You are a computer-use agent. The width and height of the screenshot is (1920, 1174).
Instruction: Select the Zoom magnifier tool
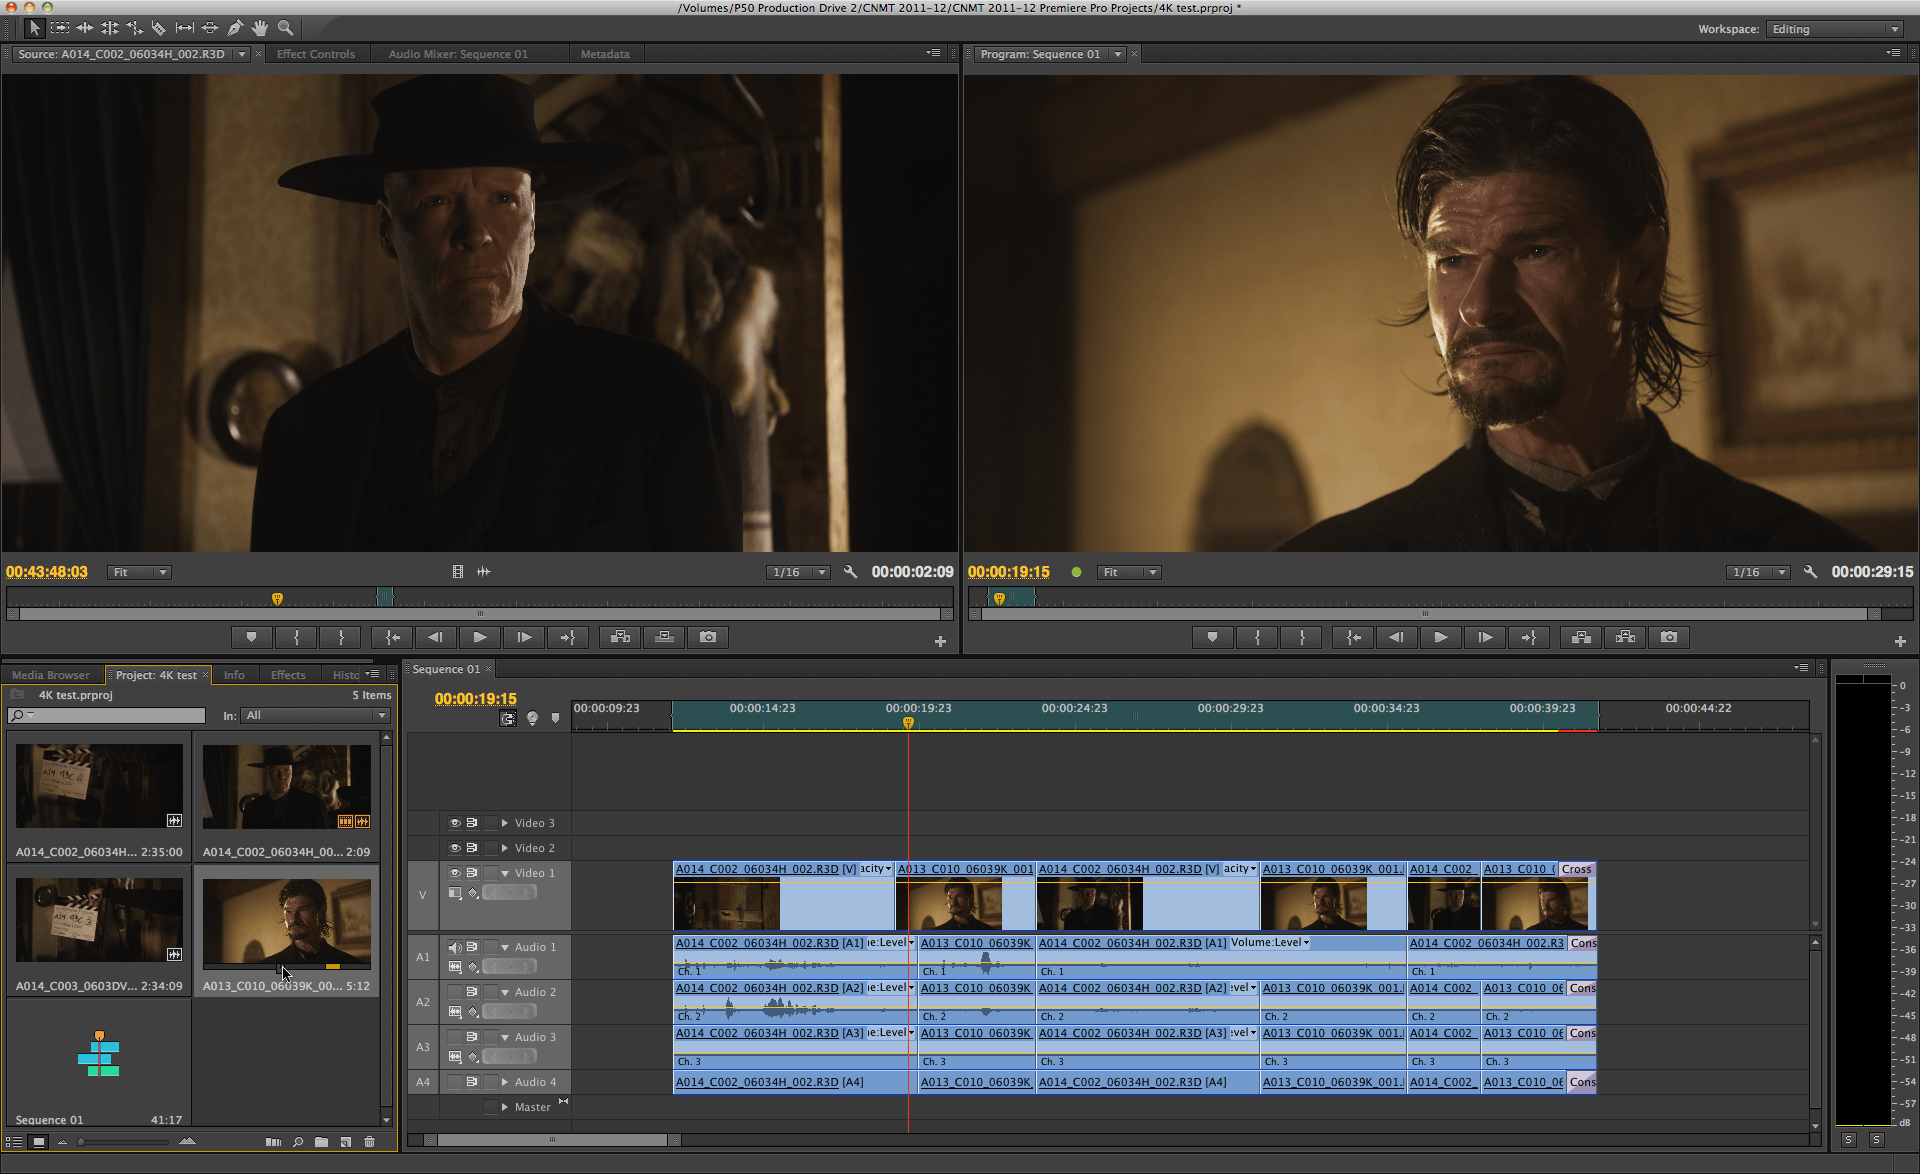click(x=285, y=28)
